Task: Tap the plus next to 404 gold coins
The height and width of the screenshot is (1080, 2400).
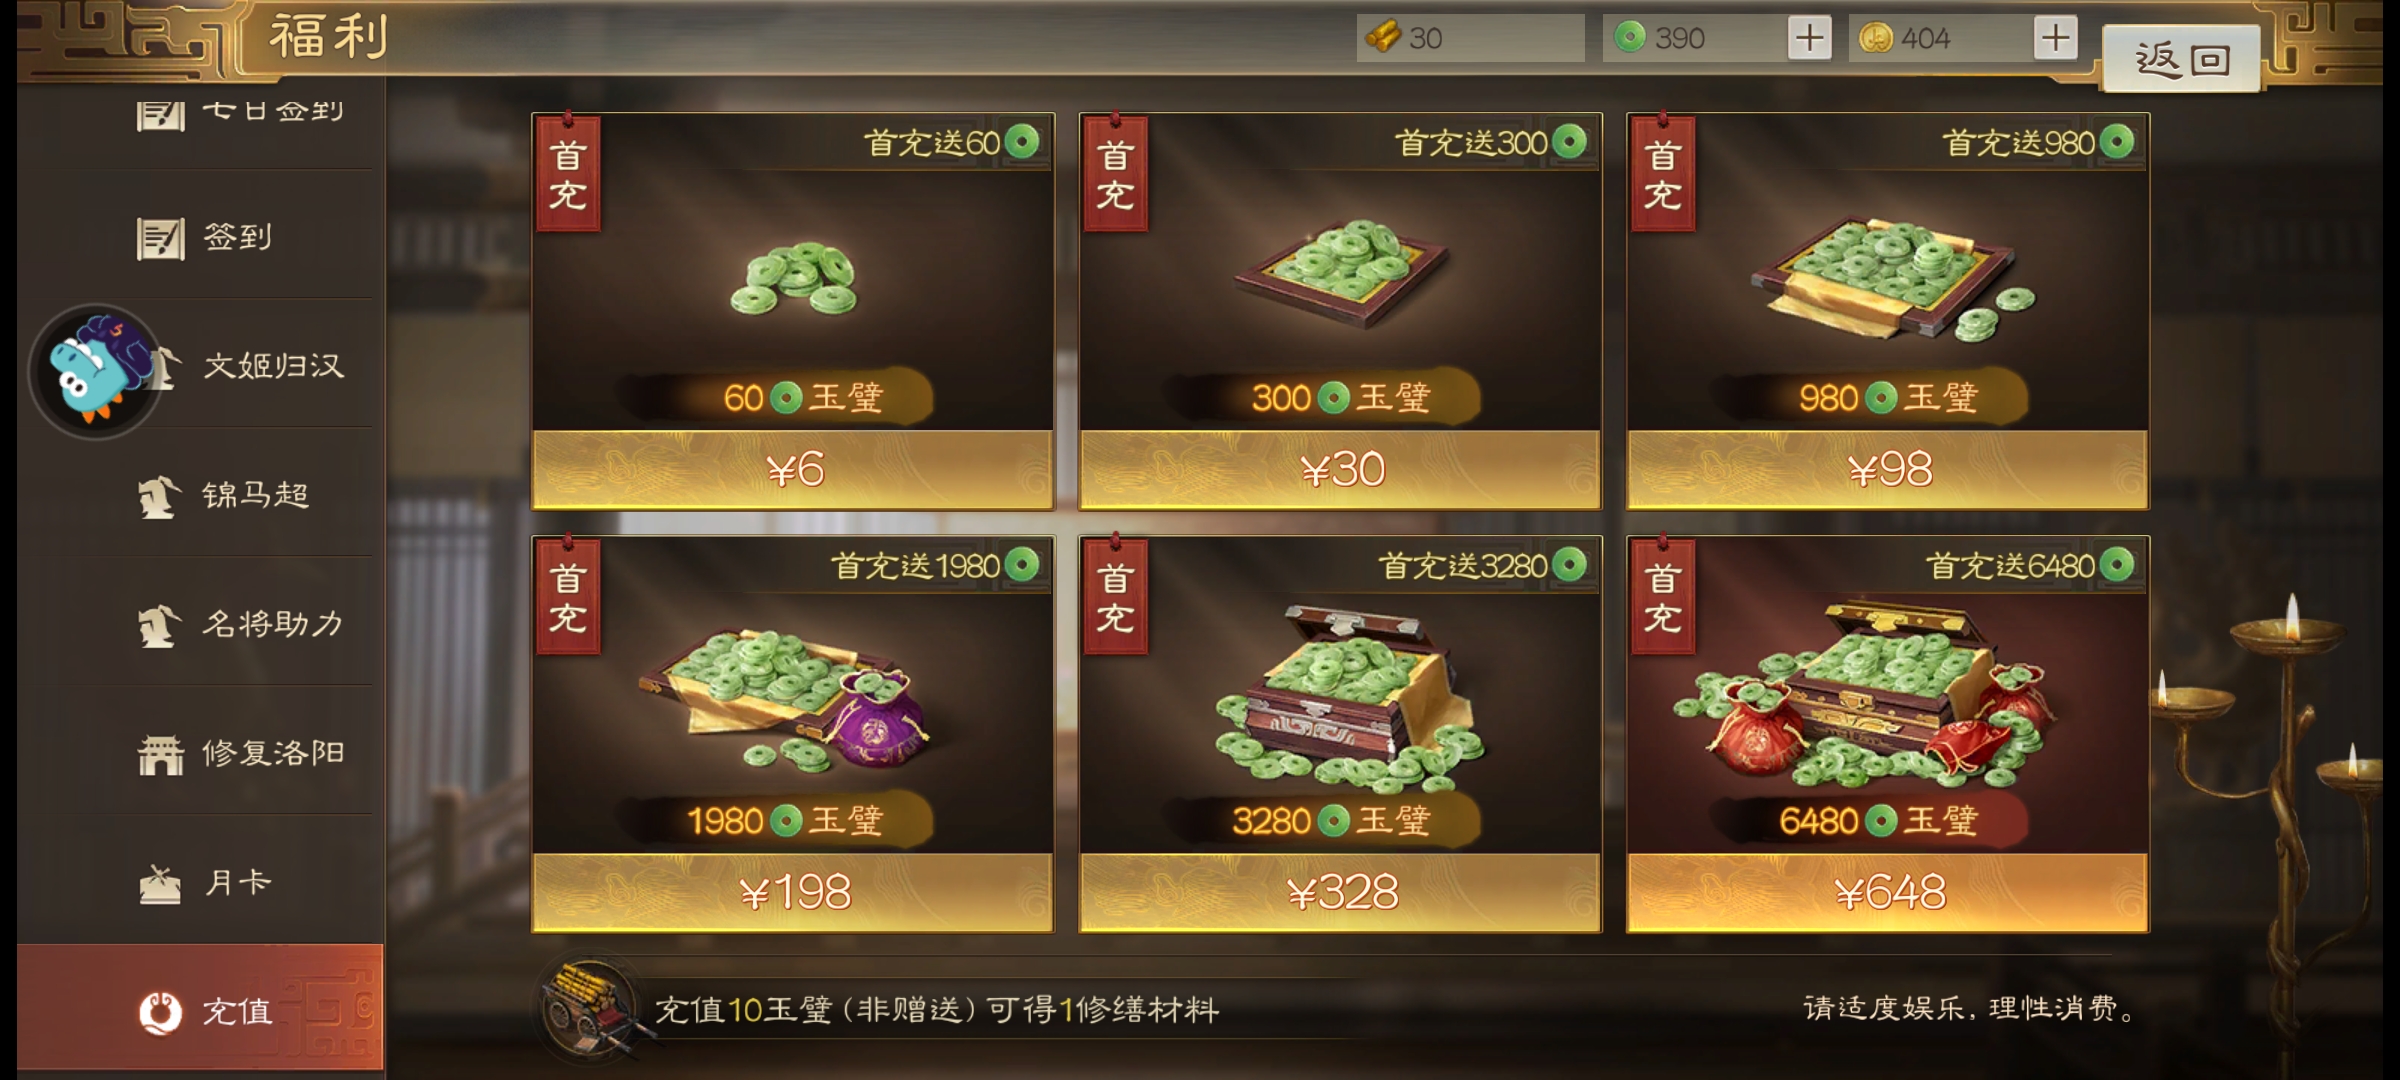Action: 2055,38
